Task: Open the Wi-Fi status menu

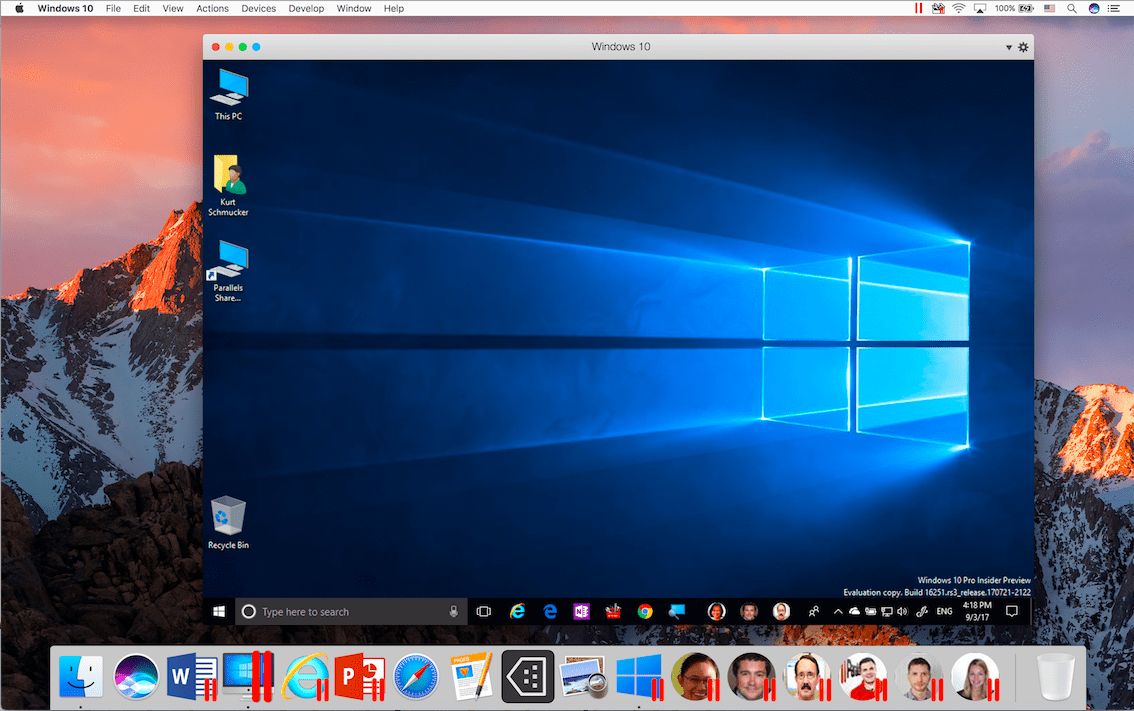Action: coord(959,9)
